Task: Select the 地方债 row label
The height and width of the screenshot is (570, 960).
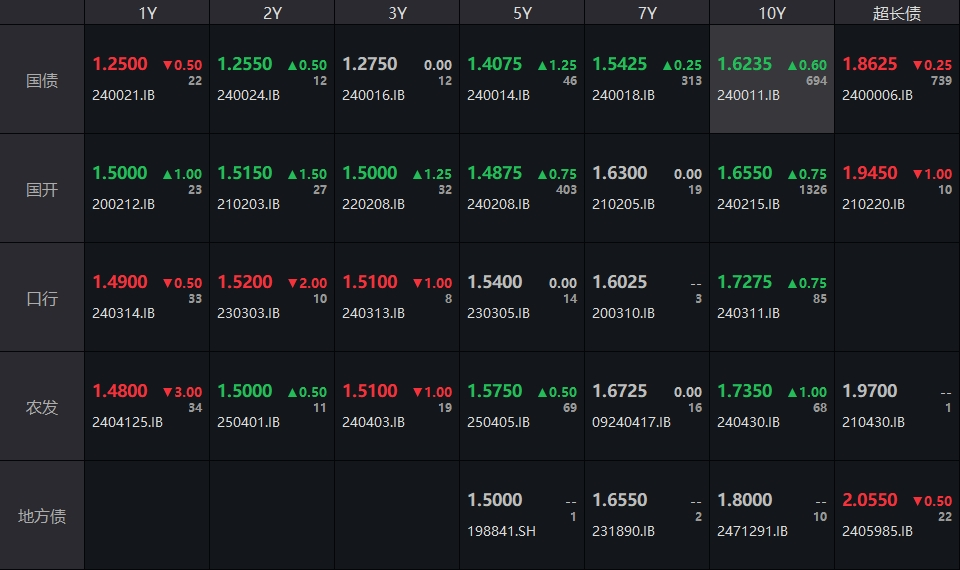Action: point(42,516)
